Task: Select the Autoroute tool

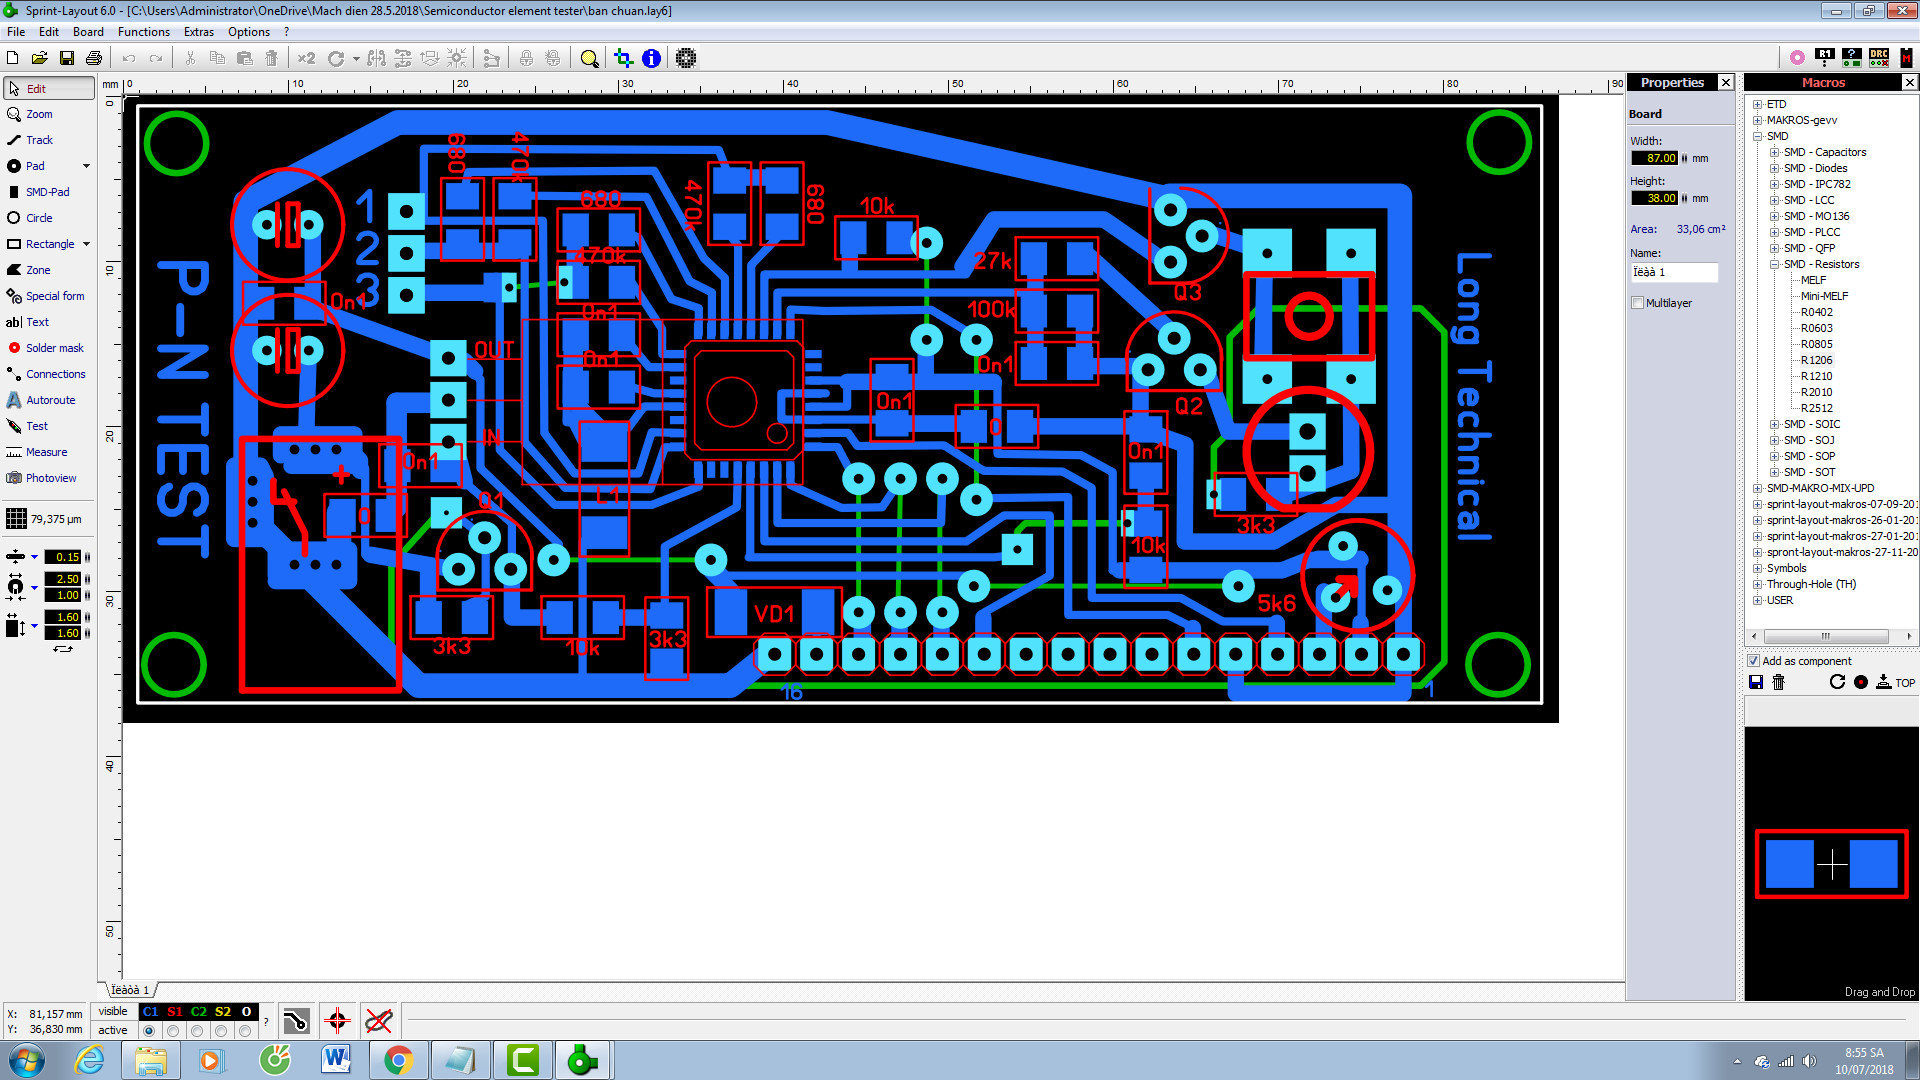Action: [x=48, y=400]
